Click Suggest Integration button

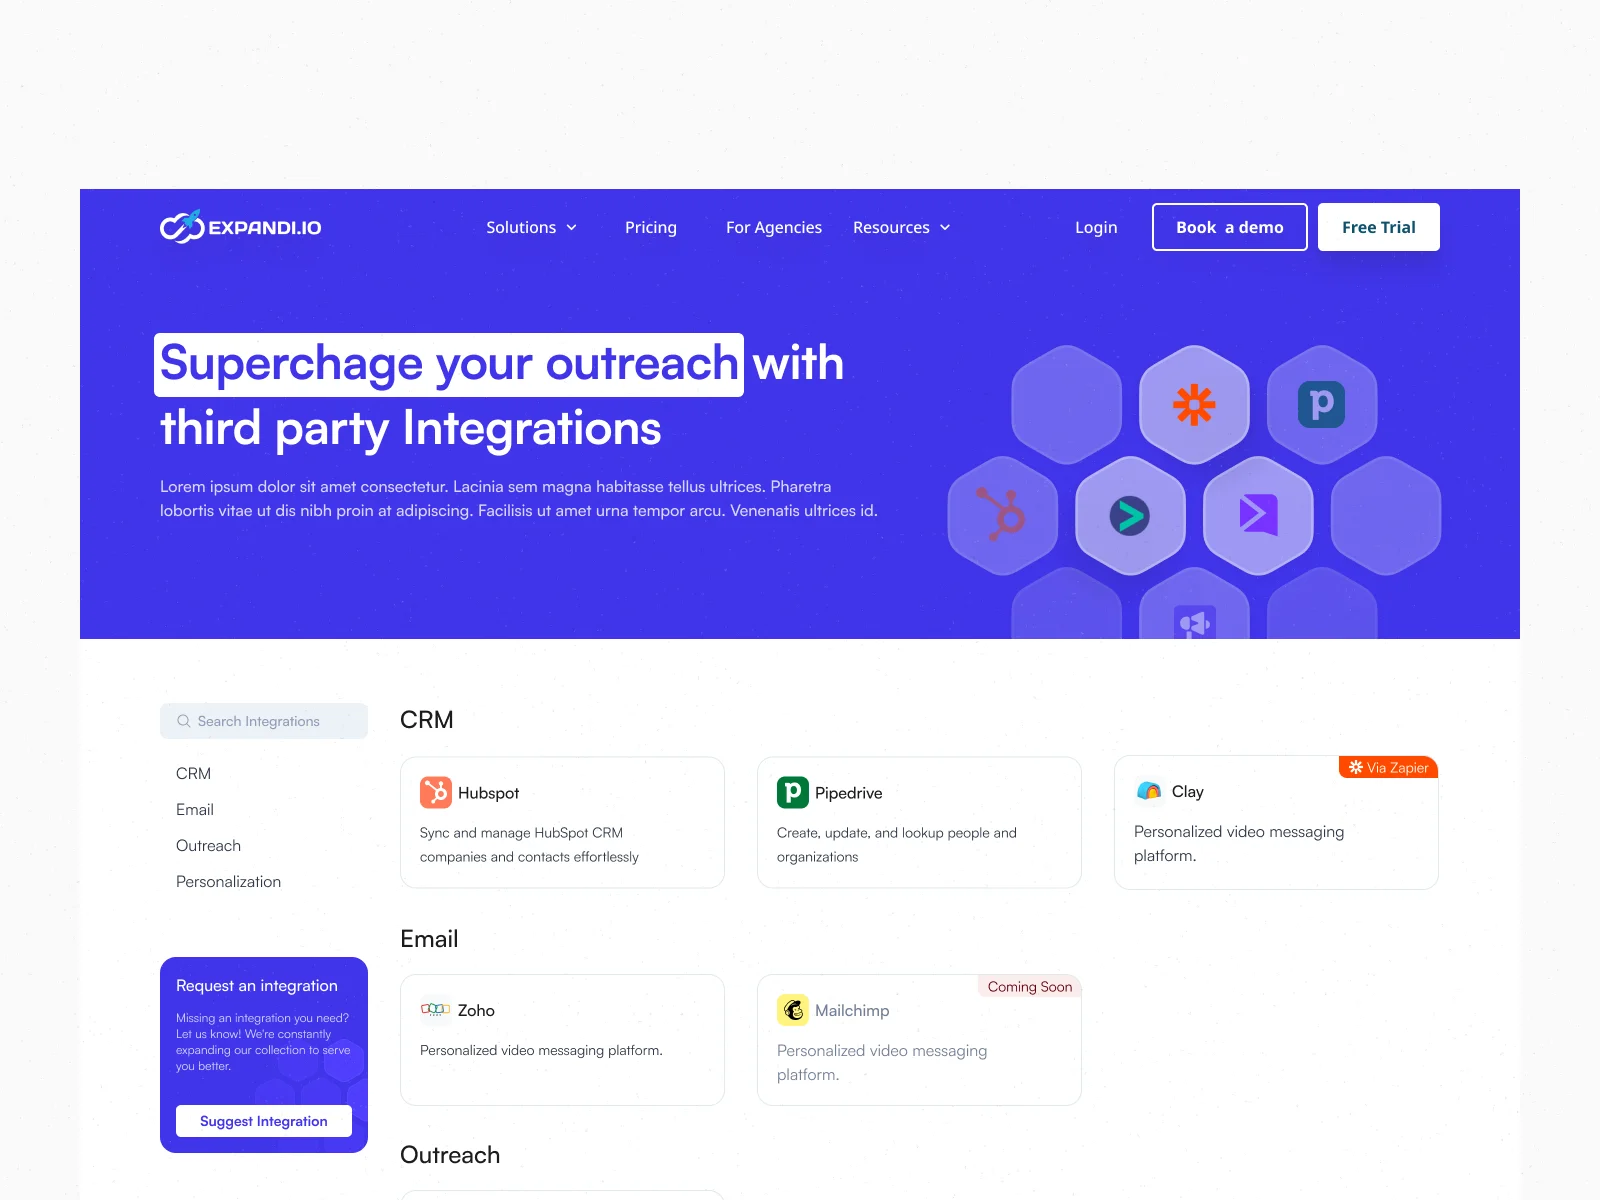(x=264, y=1121)
